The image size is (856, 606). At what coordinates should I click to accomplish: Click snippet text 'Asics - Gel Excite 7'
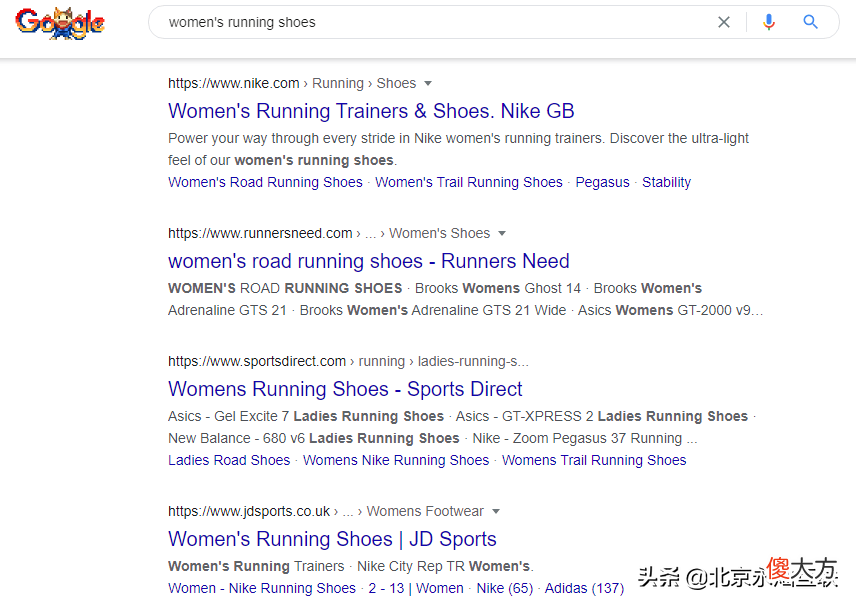tap(228, 417)
